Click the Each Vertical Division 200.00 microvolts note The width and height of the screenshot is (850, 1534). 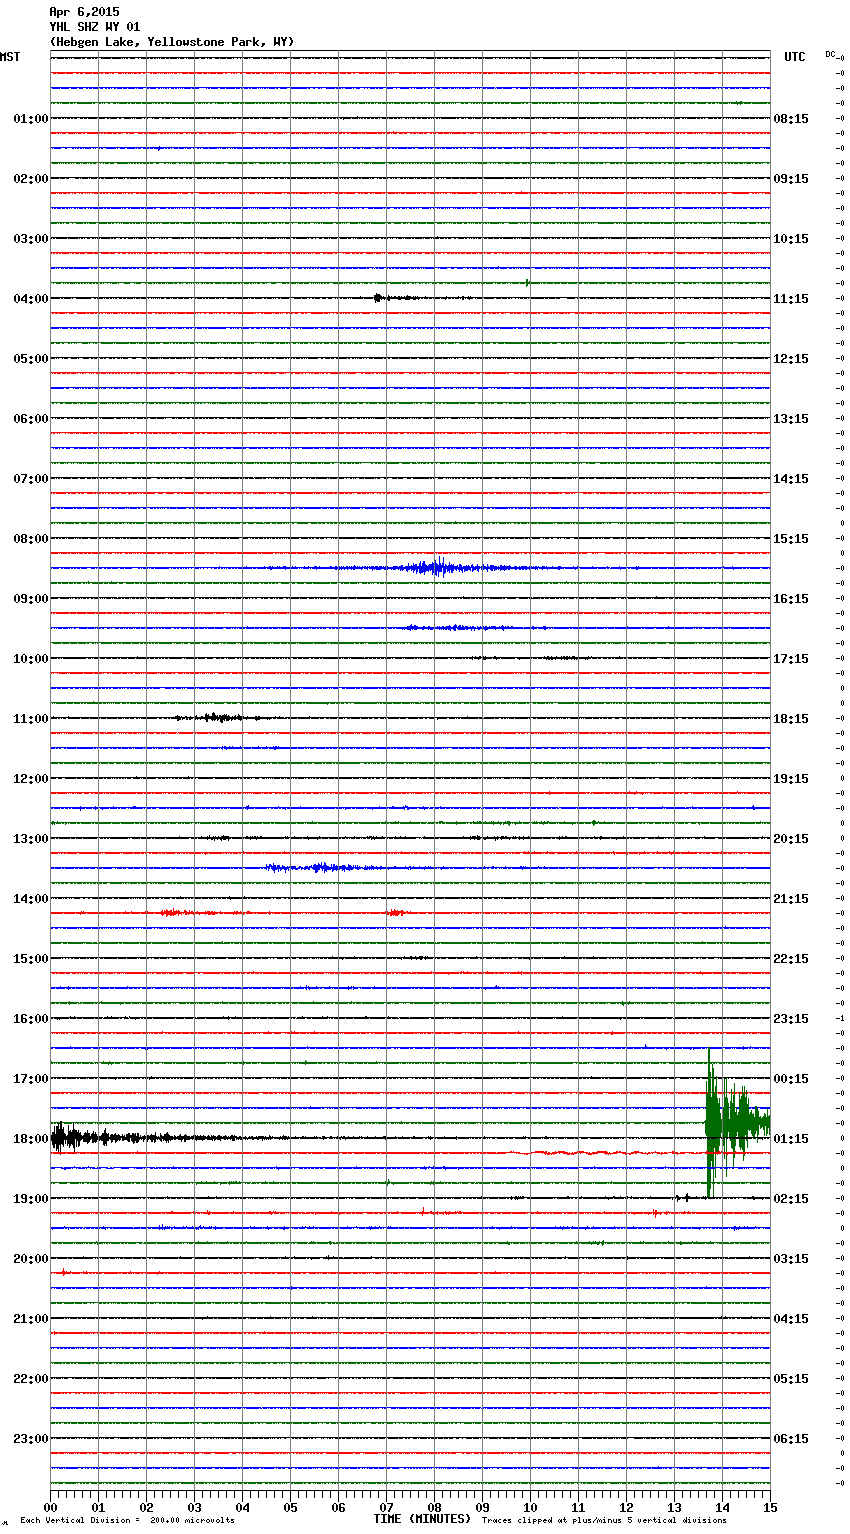tap(127, 1520)
